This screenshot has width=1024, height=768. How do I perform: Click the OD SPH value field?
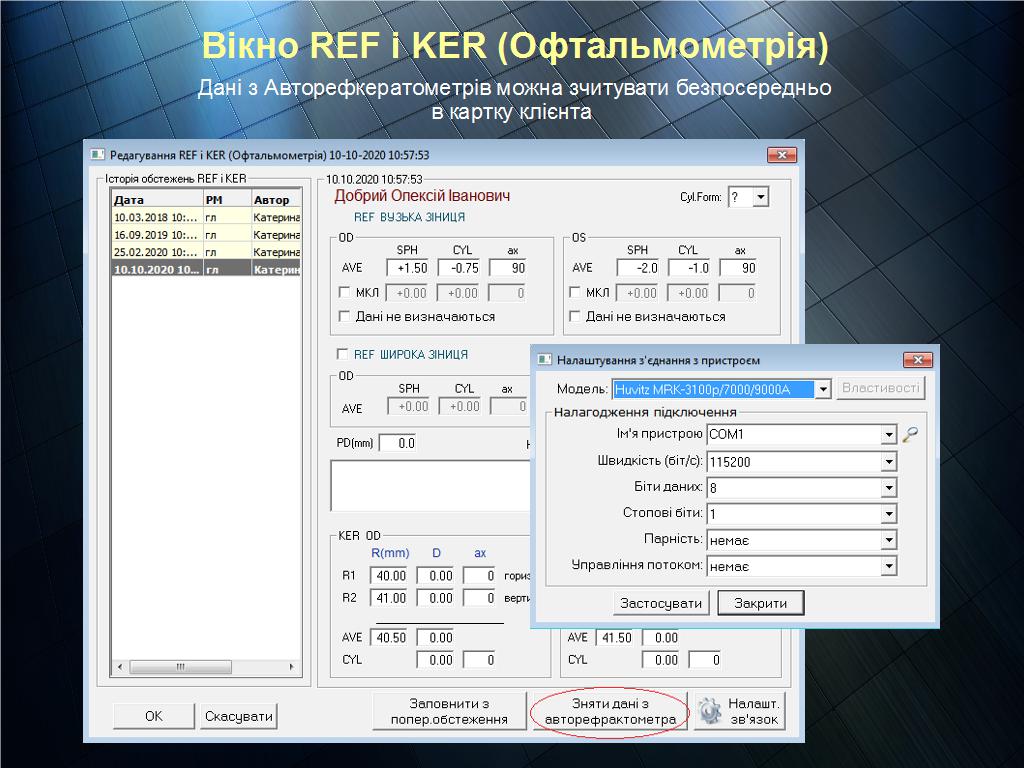coord(409,268)
